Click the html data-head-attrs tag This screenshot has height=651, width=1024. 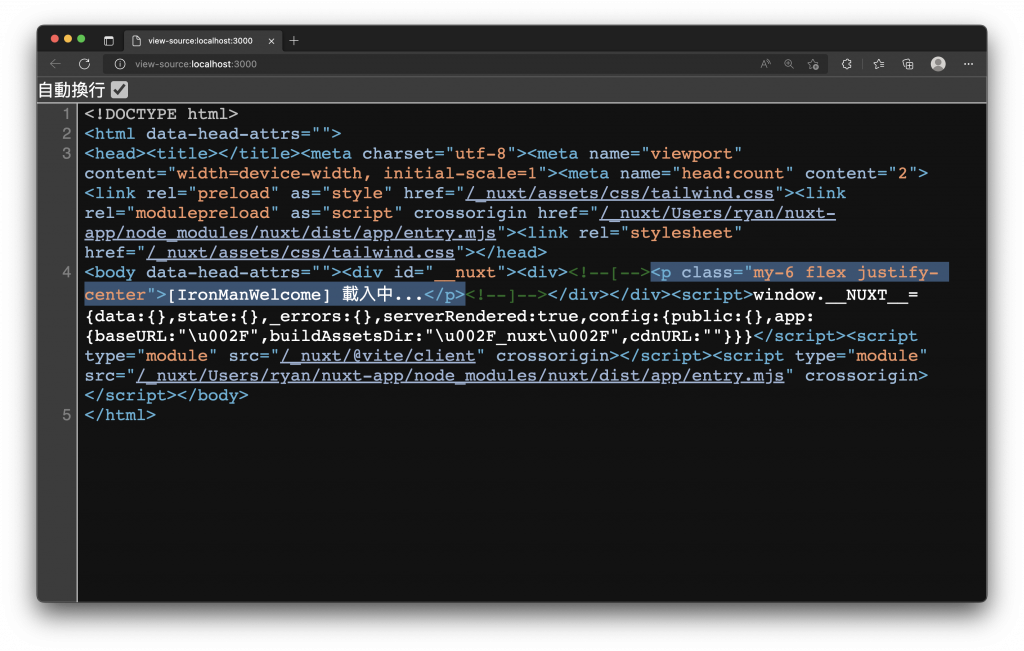pyautogui.click(x=213, y=134)
